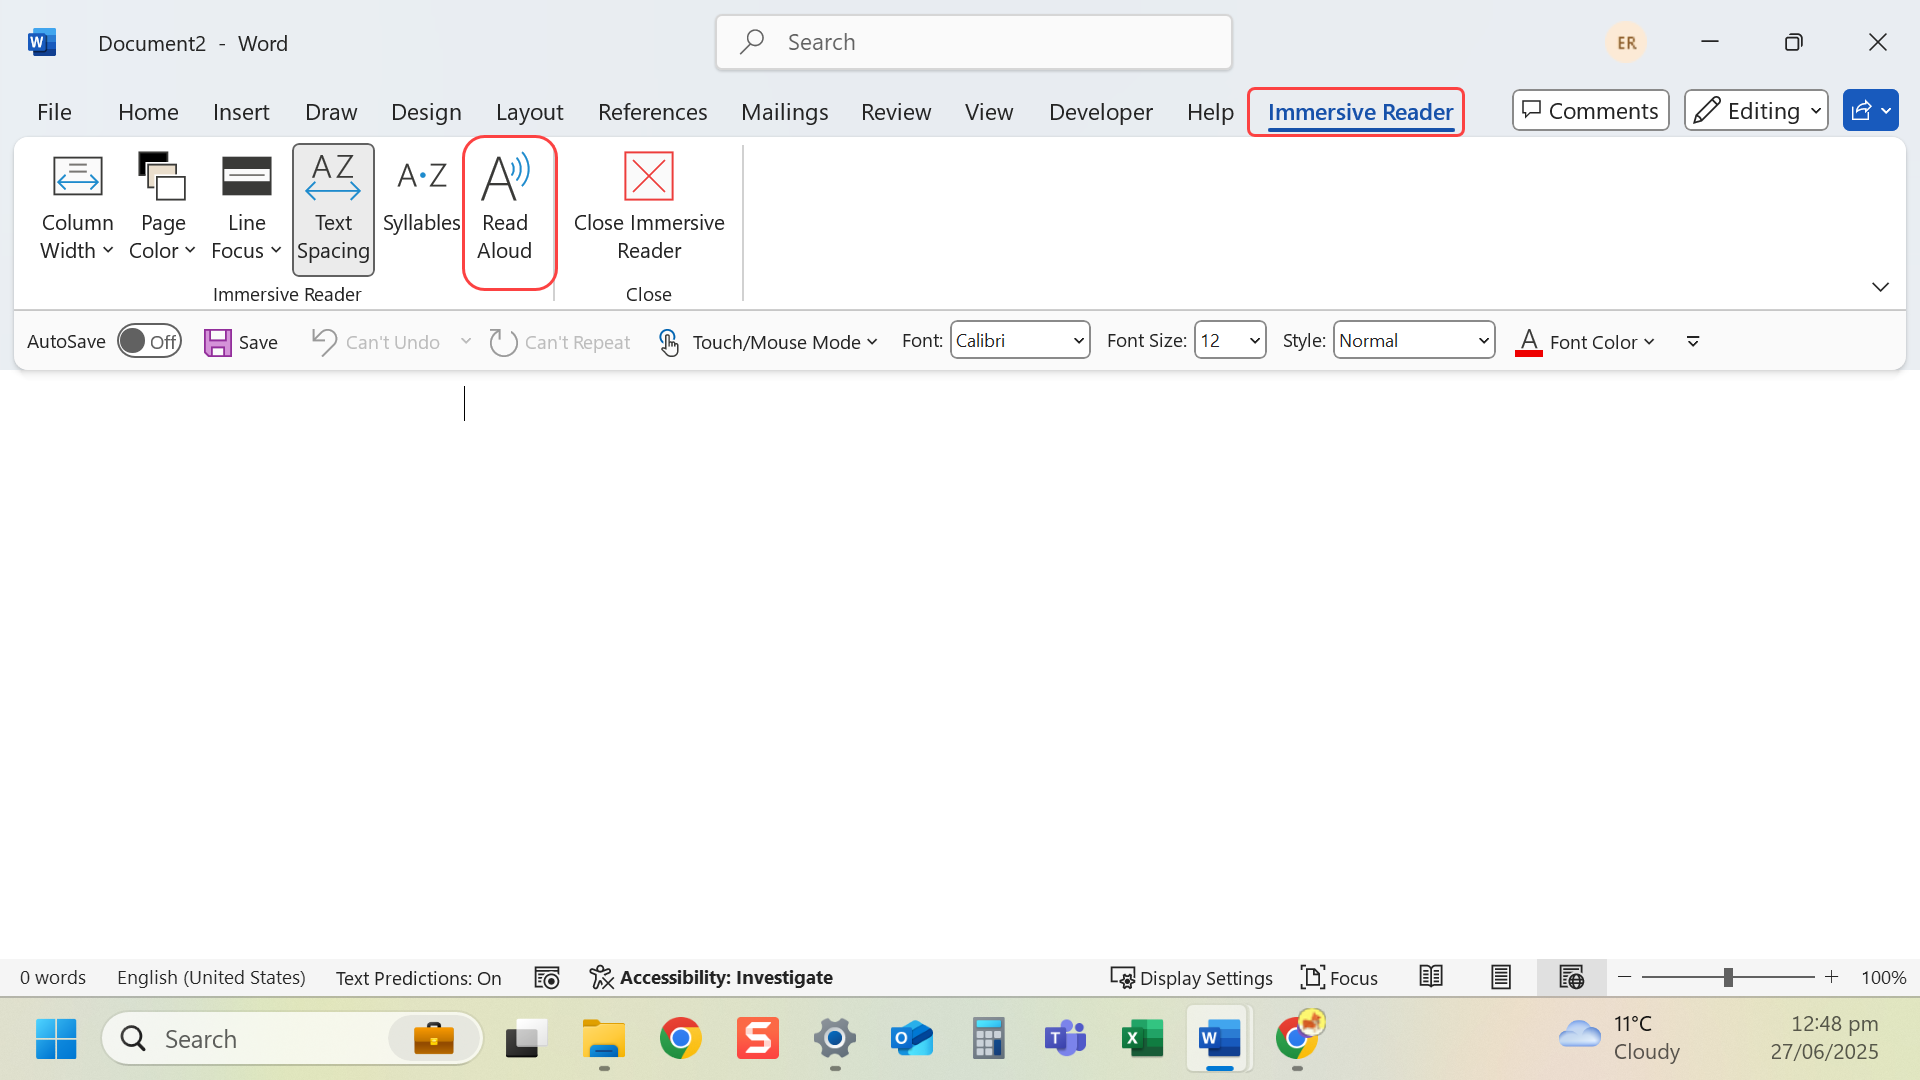1920x1080 pixels.
Task: Click the document page at text cursor
Action: point(464,403)
